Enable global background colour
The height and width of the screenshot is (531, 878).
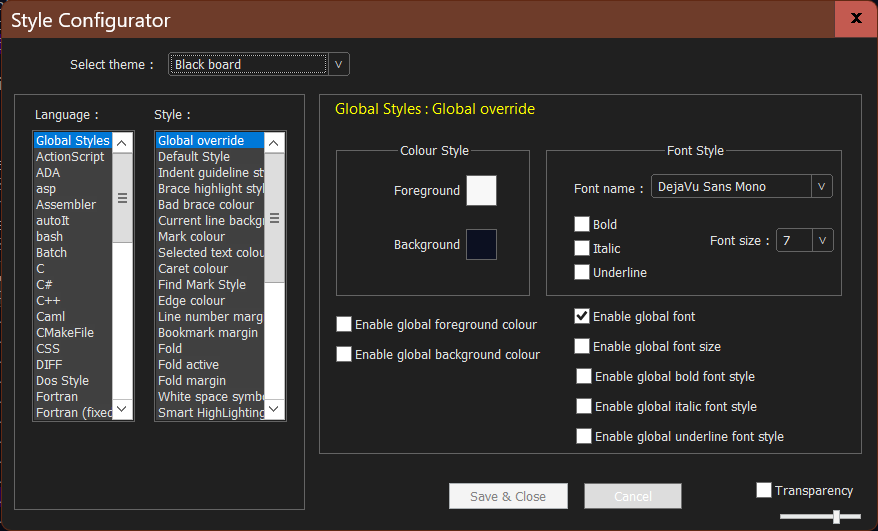[344, 354]
